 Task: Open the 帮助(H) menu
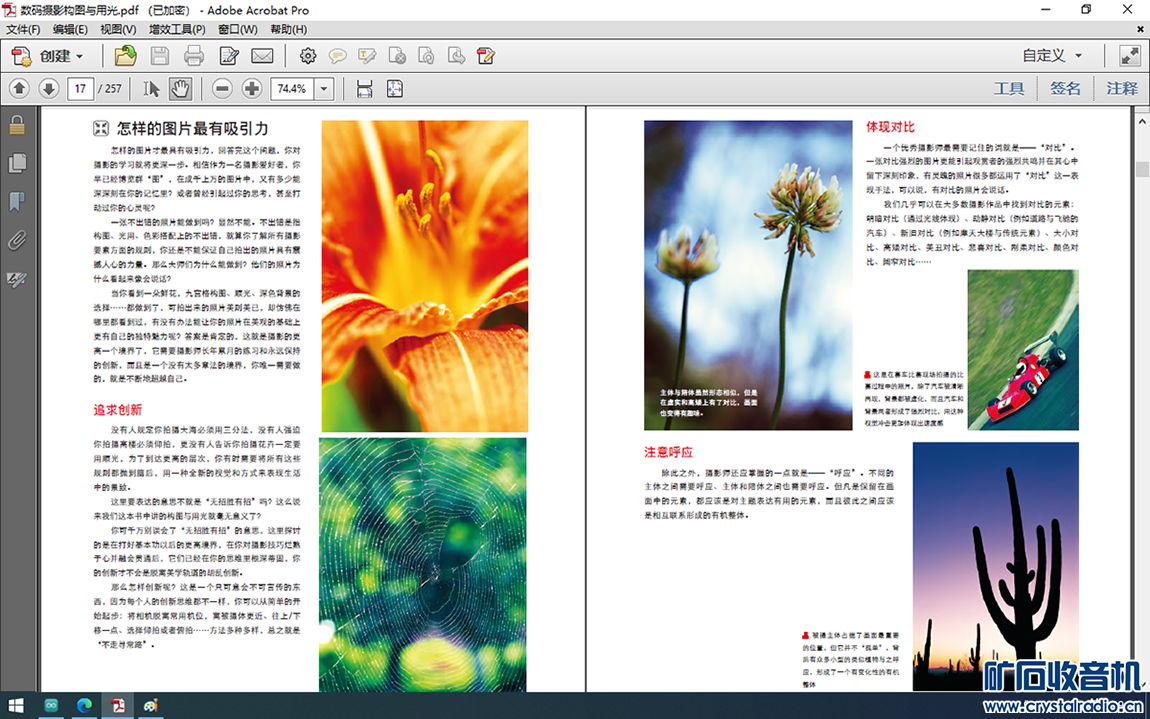pos(289,29)
